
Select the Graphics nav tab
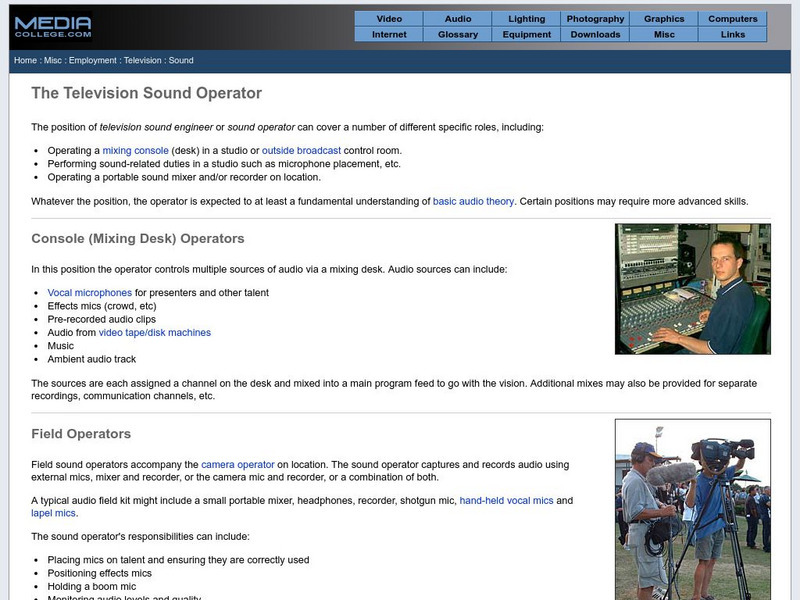664,19
